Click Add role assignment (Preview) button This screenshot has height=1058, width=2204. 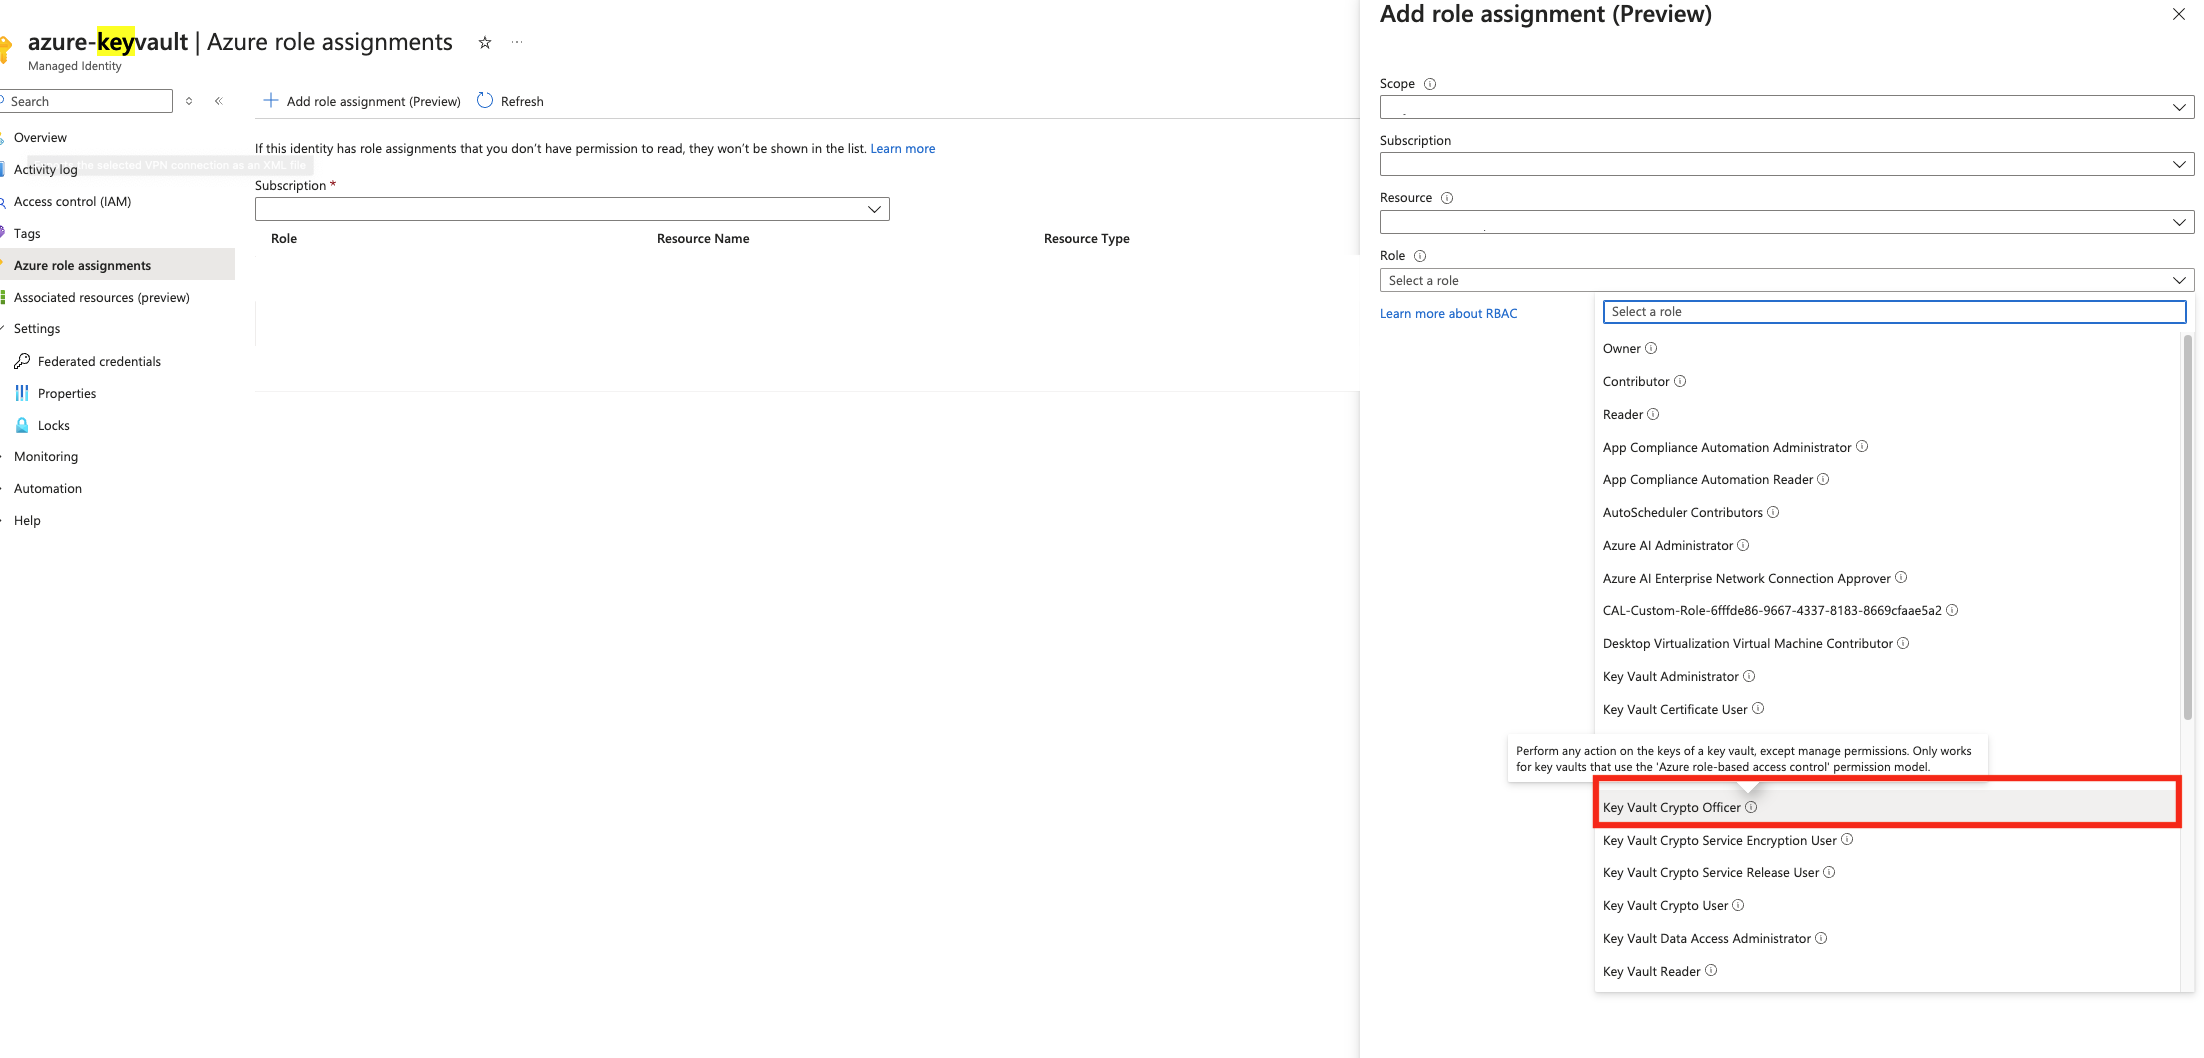tap(362, 101)
